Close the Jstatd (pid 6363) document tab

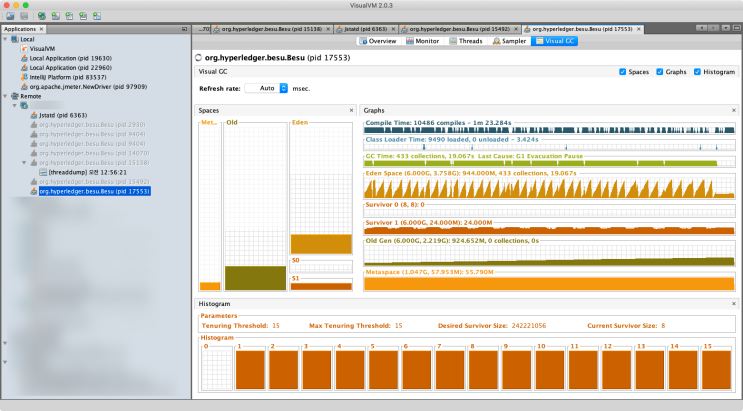pyautogui.click(x=393, y=29)
